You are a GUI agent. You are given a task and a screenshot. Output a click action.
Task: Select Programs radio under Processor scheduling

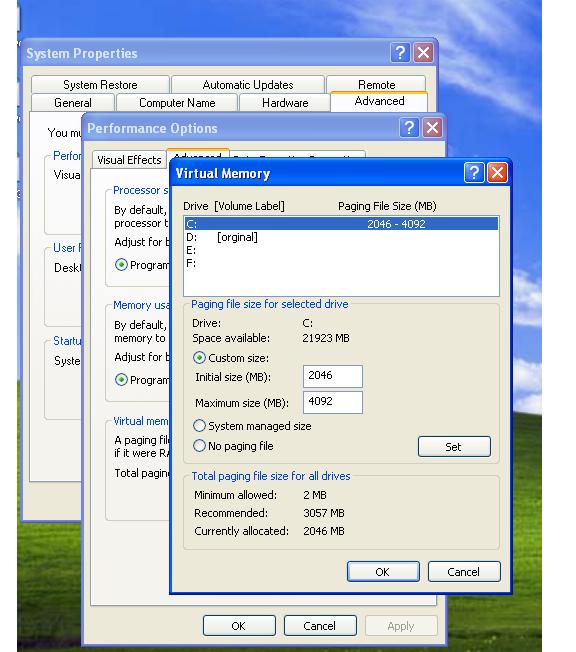[x=121, y=265]
